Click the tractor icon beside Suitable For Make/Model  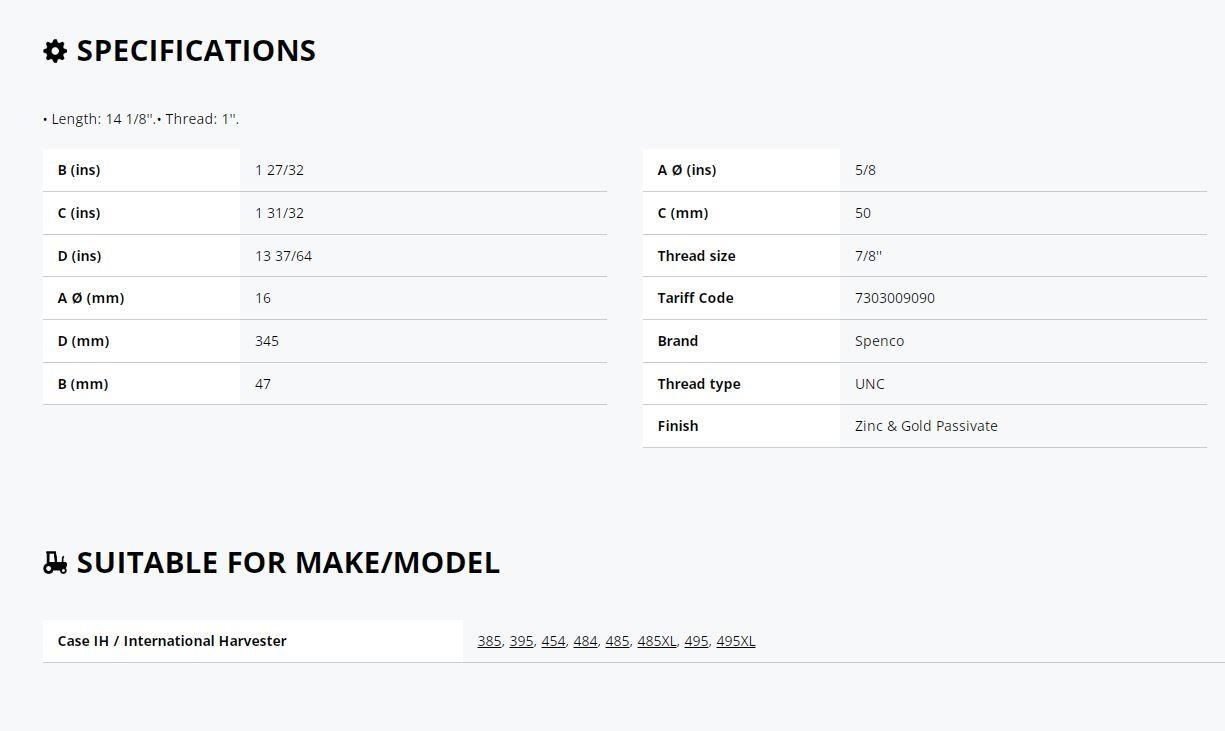pyautogui.click(x=55, y=563)
